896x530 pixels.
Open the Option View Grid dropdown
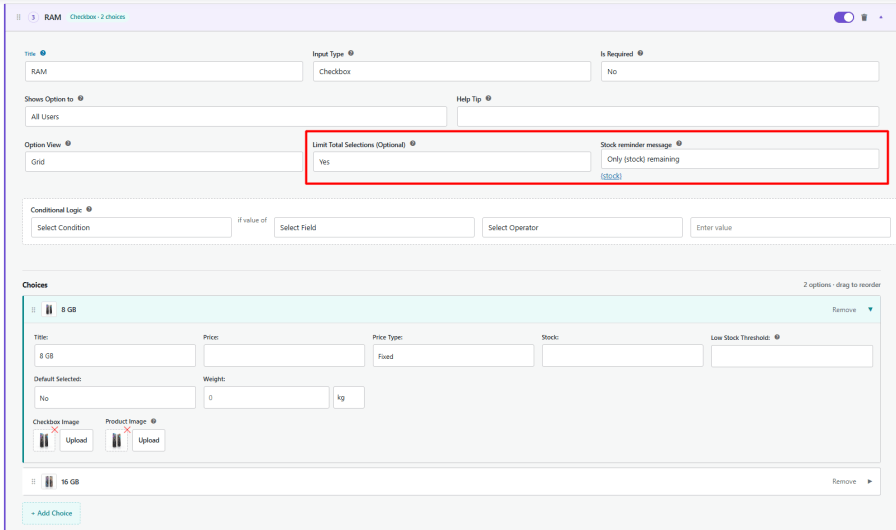(163, 162)
